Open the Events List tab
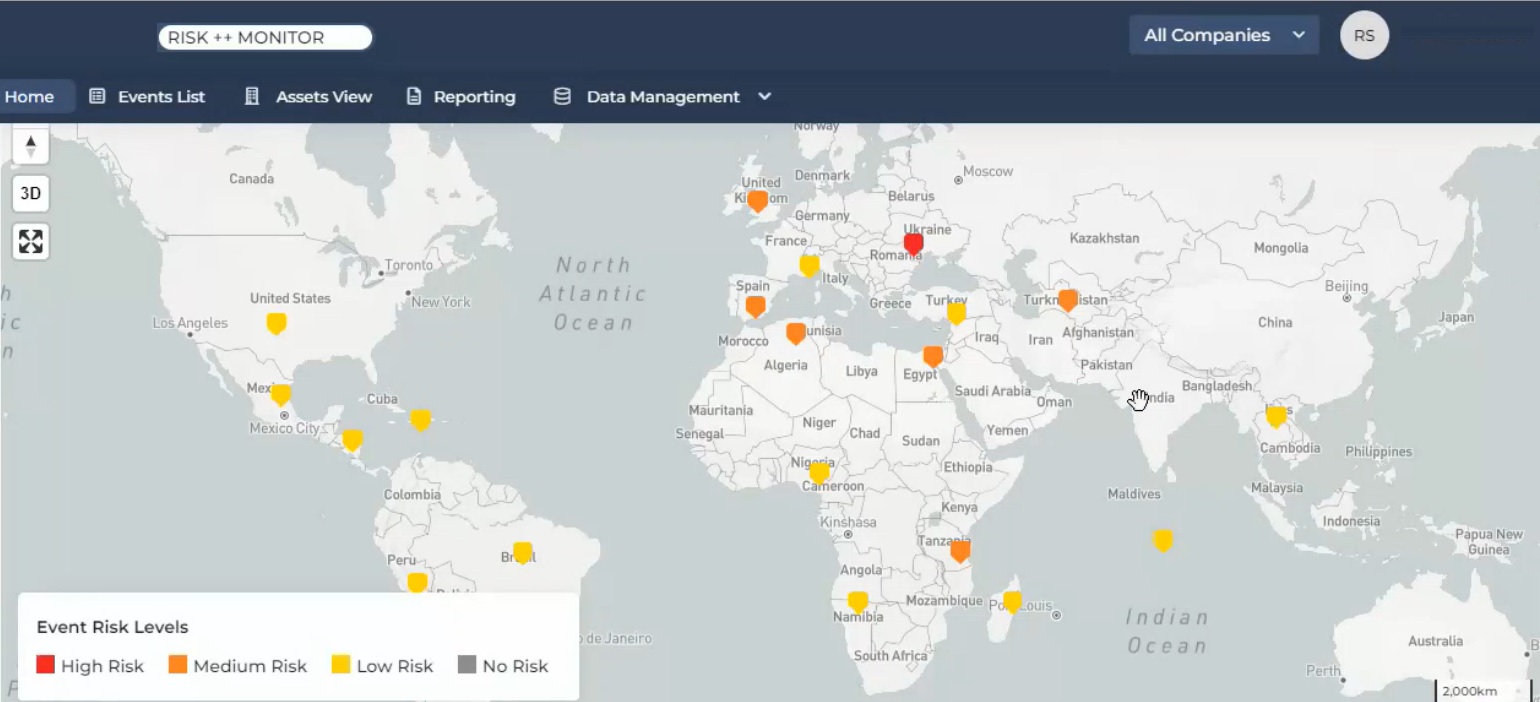1540x702 pixels. 147,97
